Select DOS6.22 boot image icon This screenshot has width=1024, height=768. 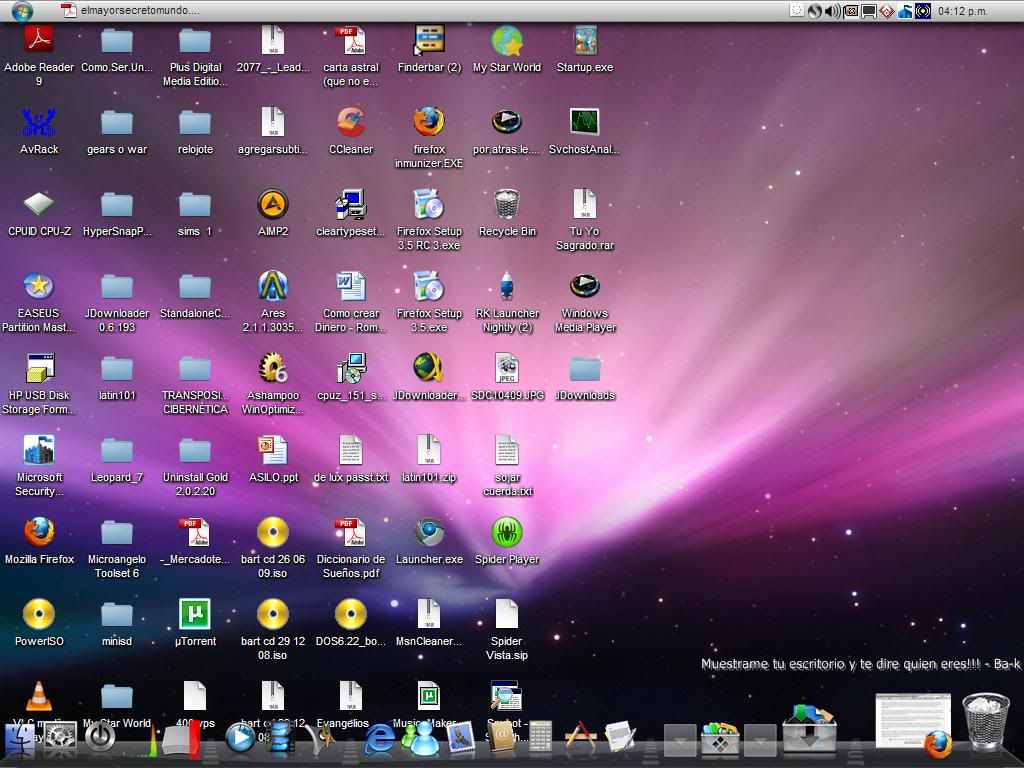[351, 614]
